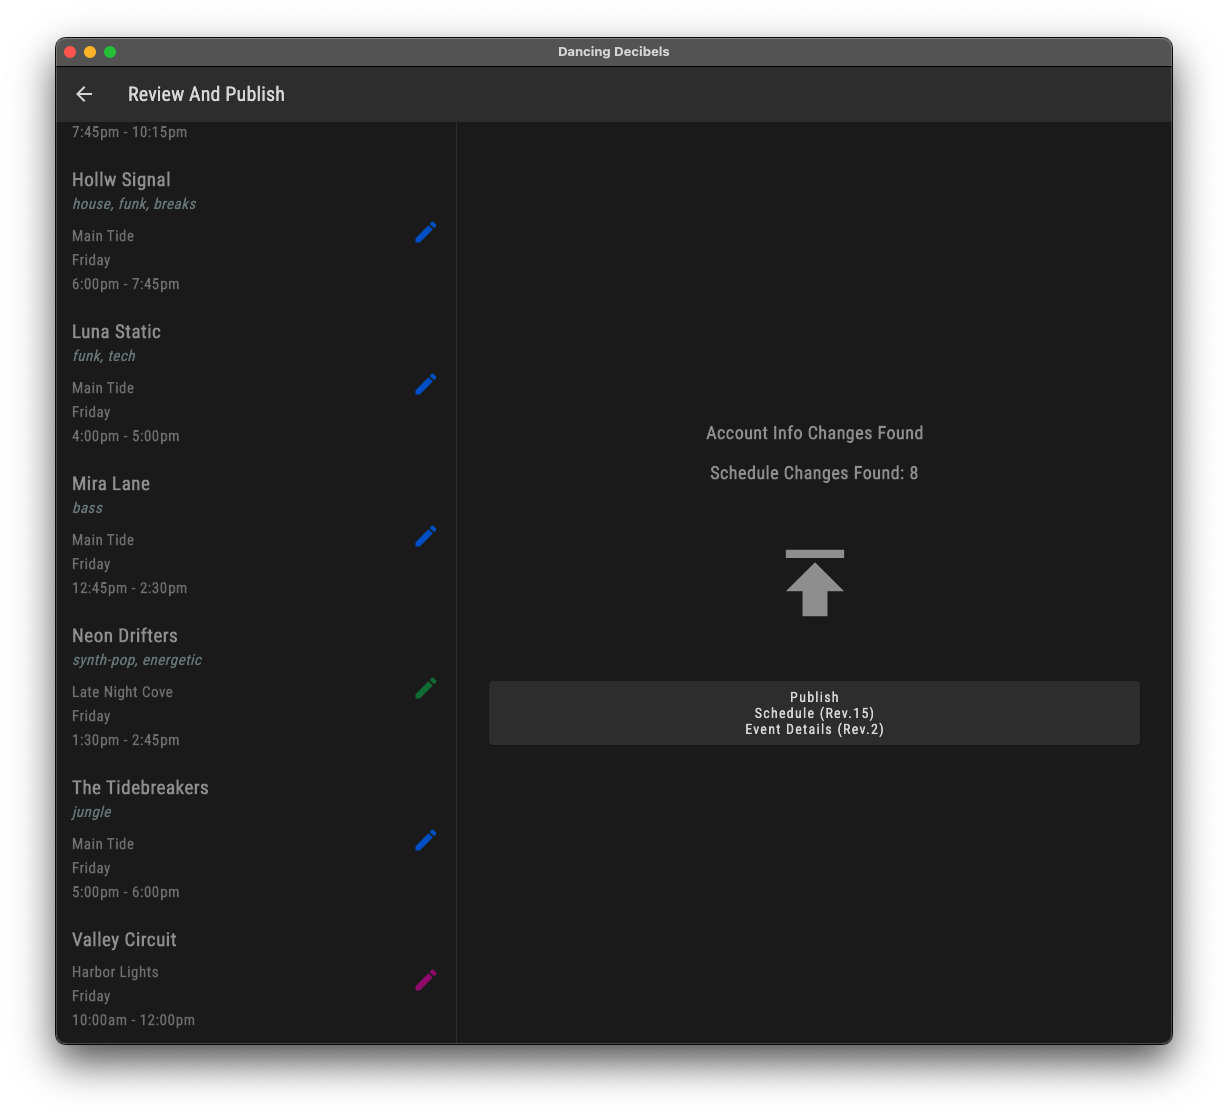
Task: Click the Mira Lane artist title
Action: click(111, 484)
